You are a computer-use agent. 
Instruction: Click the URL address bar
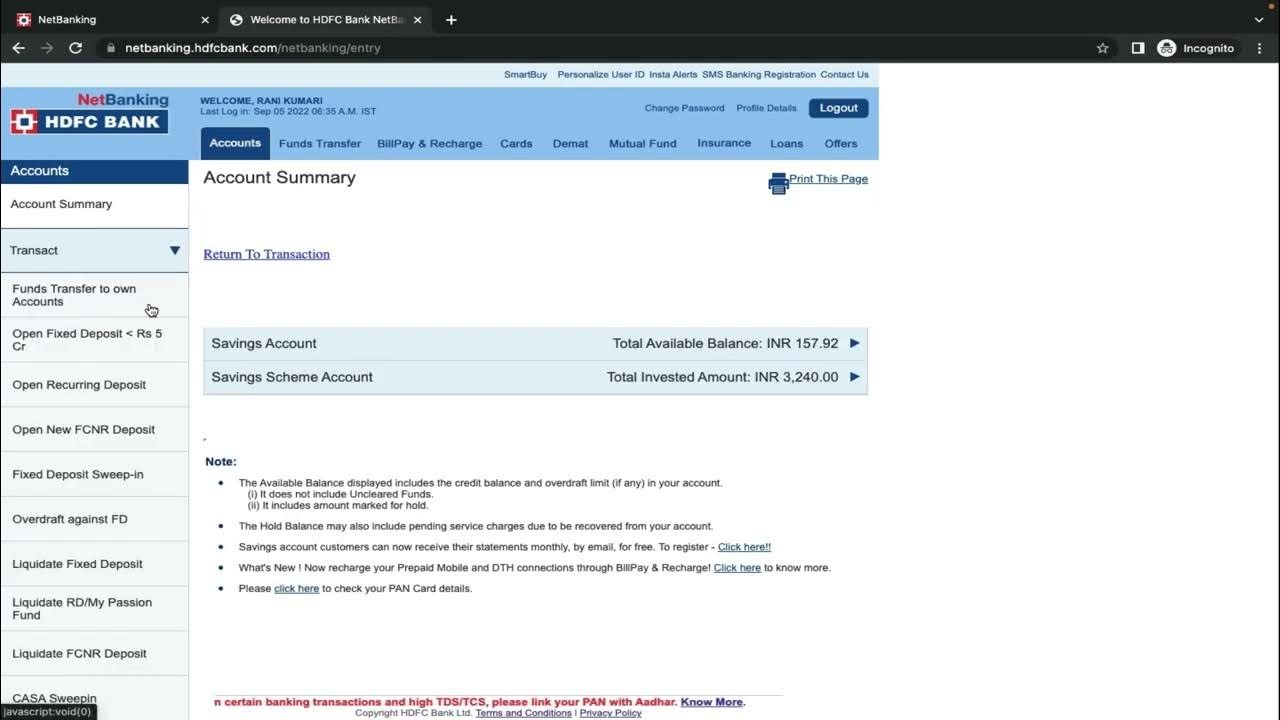tap(600, 48)
